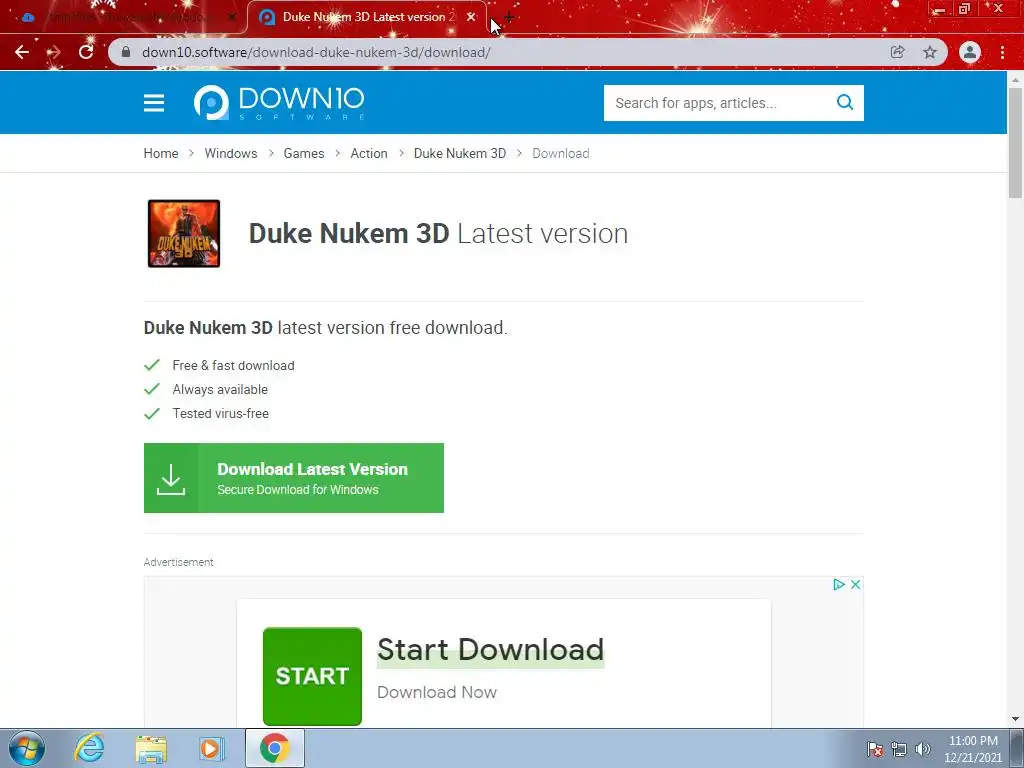The image size is (1024, 768).
Task: Click the Action Center flag tray icon
Action: point(875,749)
